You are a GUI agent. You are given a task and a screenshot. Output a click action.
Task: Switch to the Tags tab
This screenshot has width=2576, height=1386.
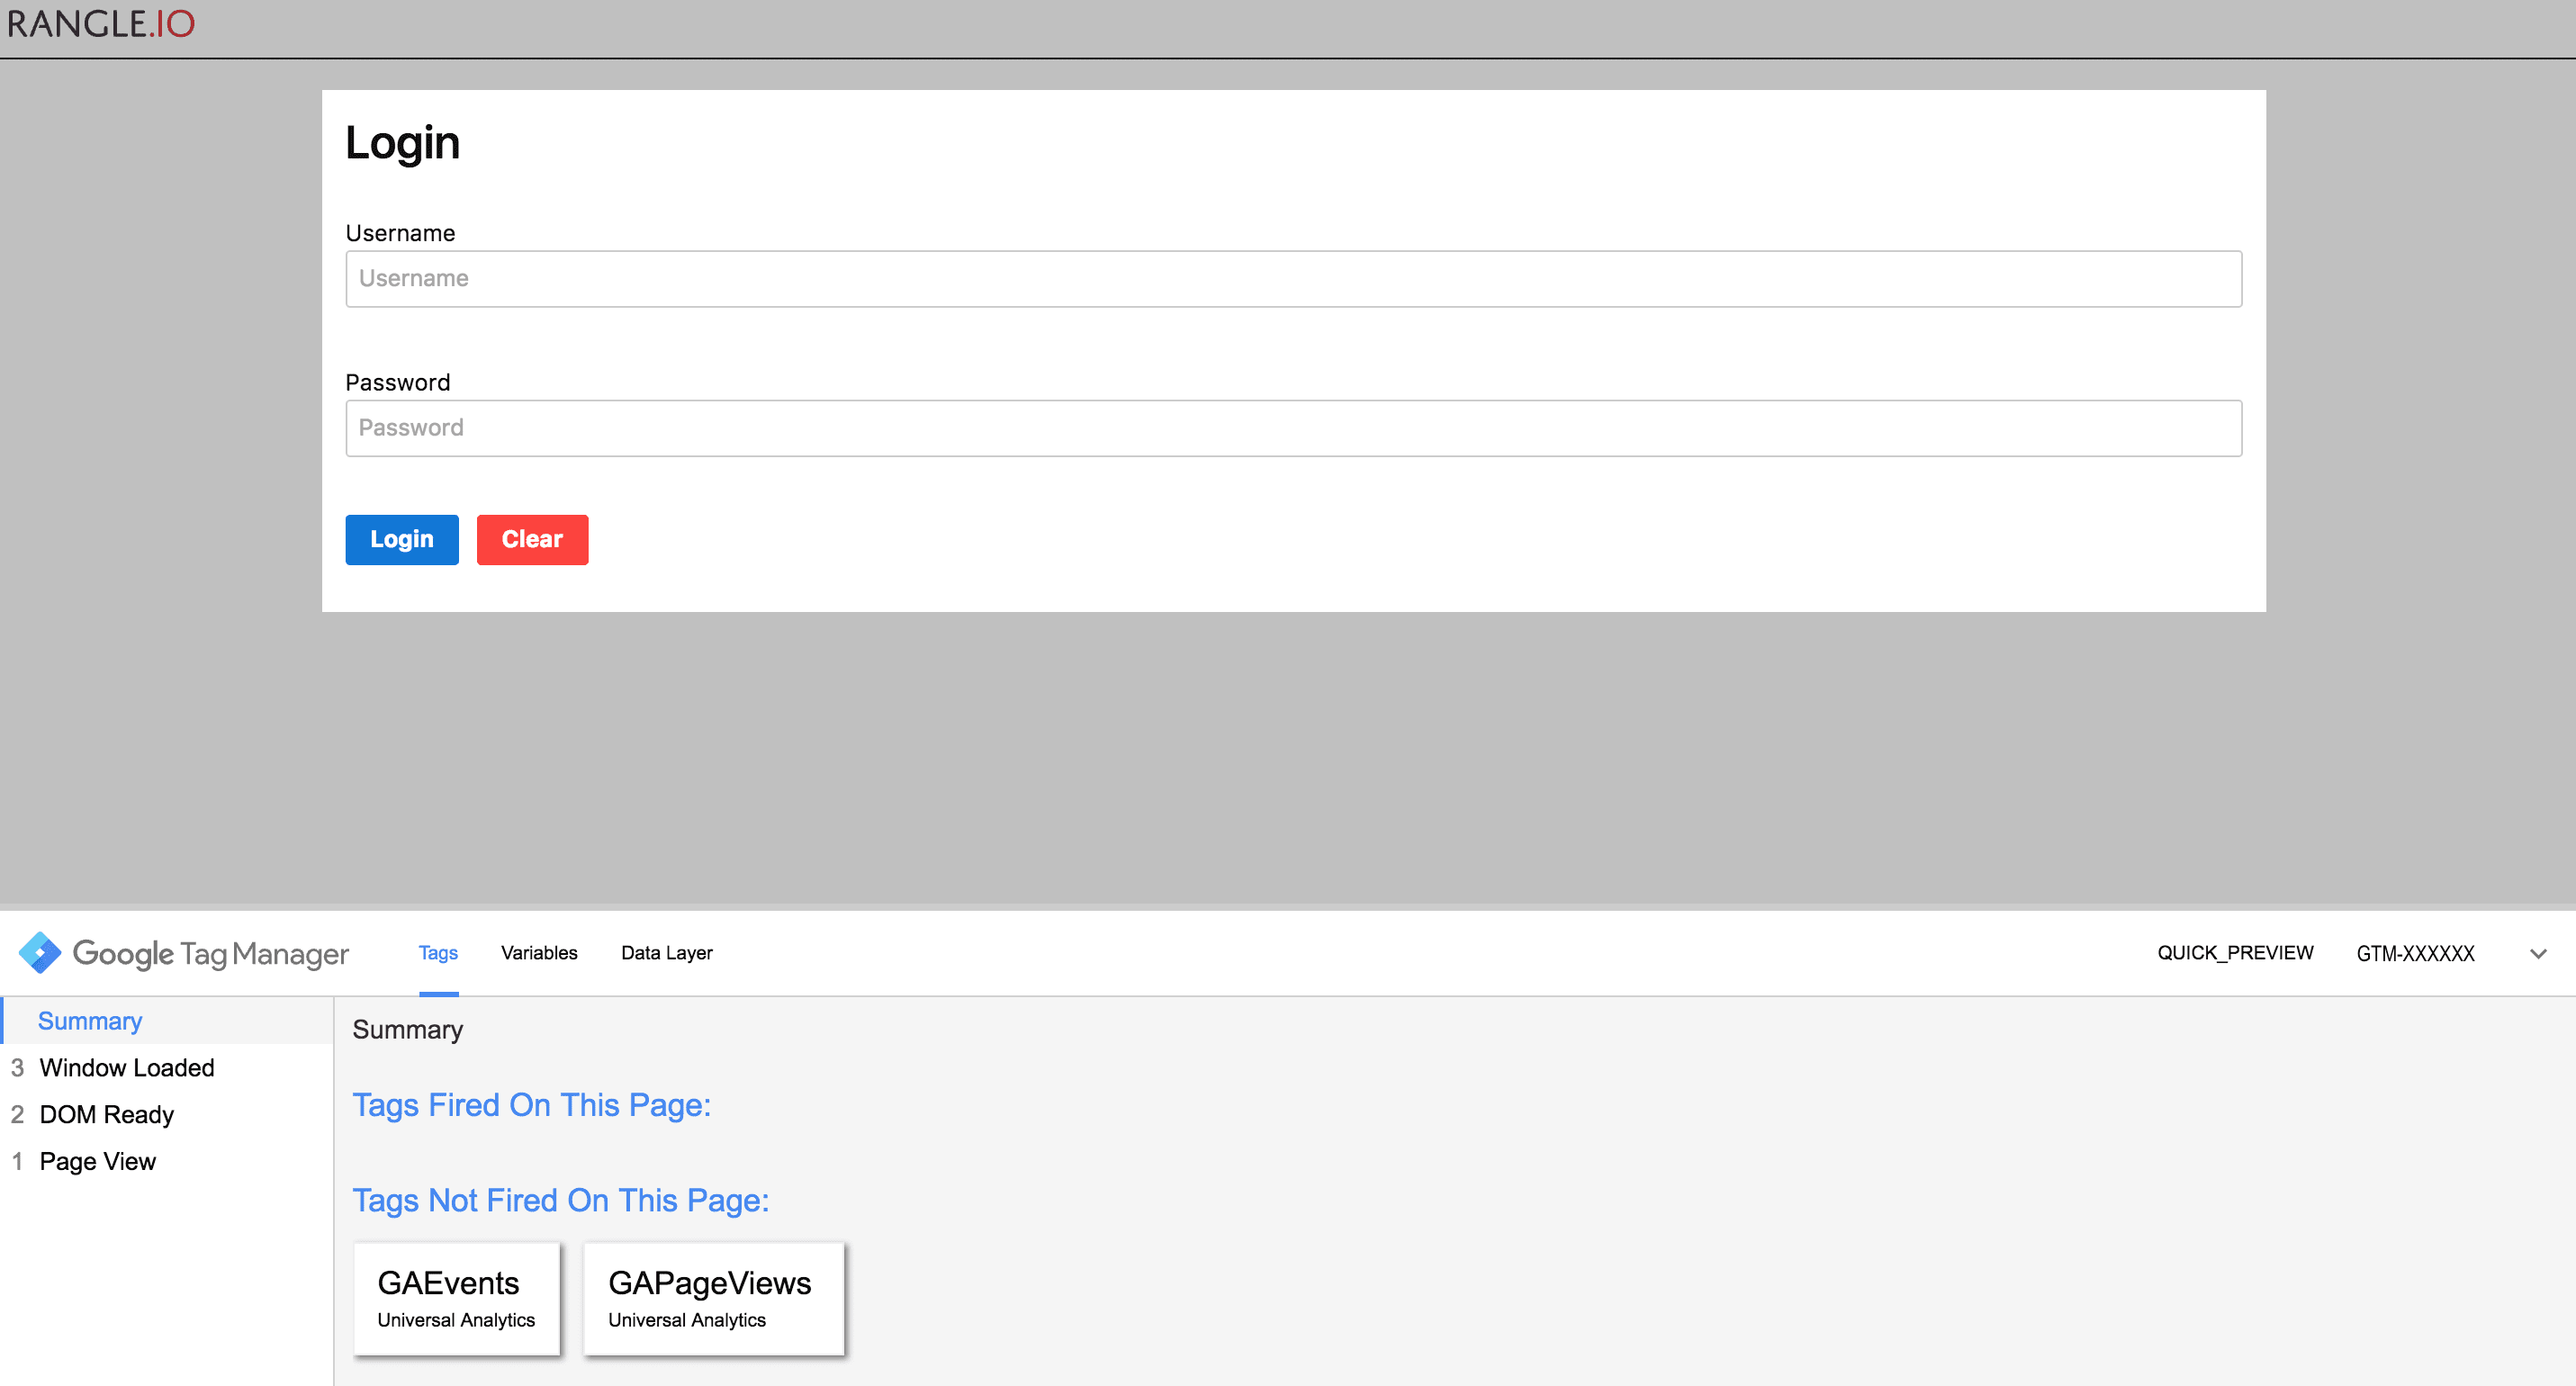tap(438, 953)
